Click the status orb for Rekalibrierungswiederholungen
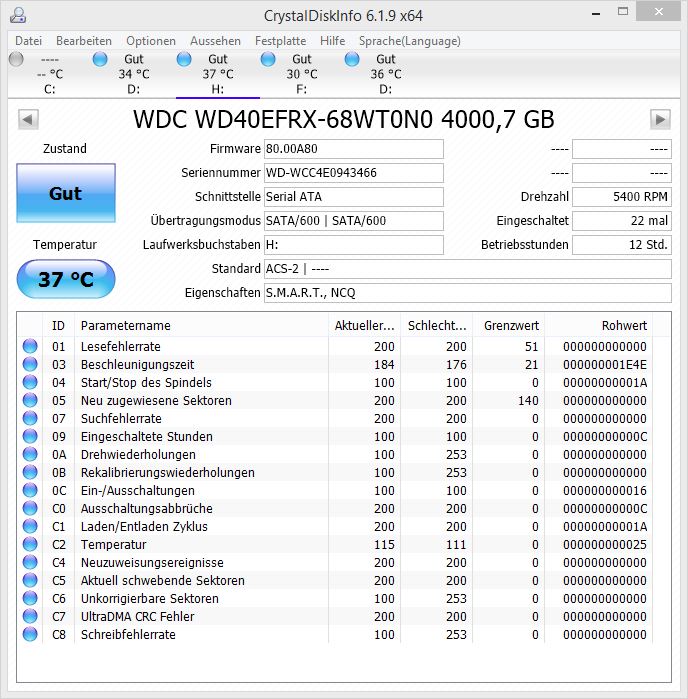Image resolution: width=688 pixels, height=699 pixels. point(30,472)
